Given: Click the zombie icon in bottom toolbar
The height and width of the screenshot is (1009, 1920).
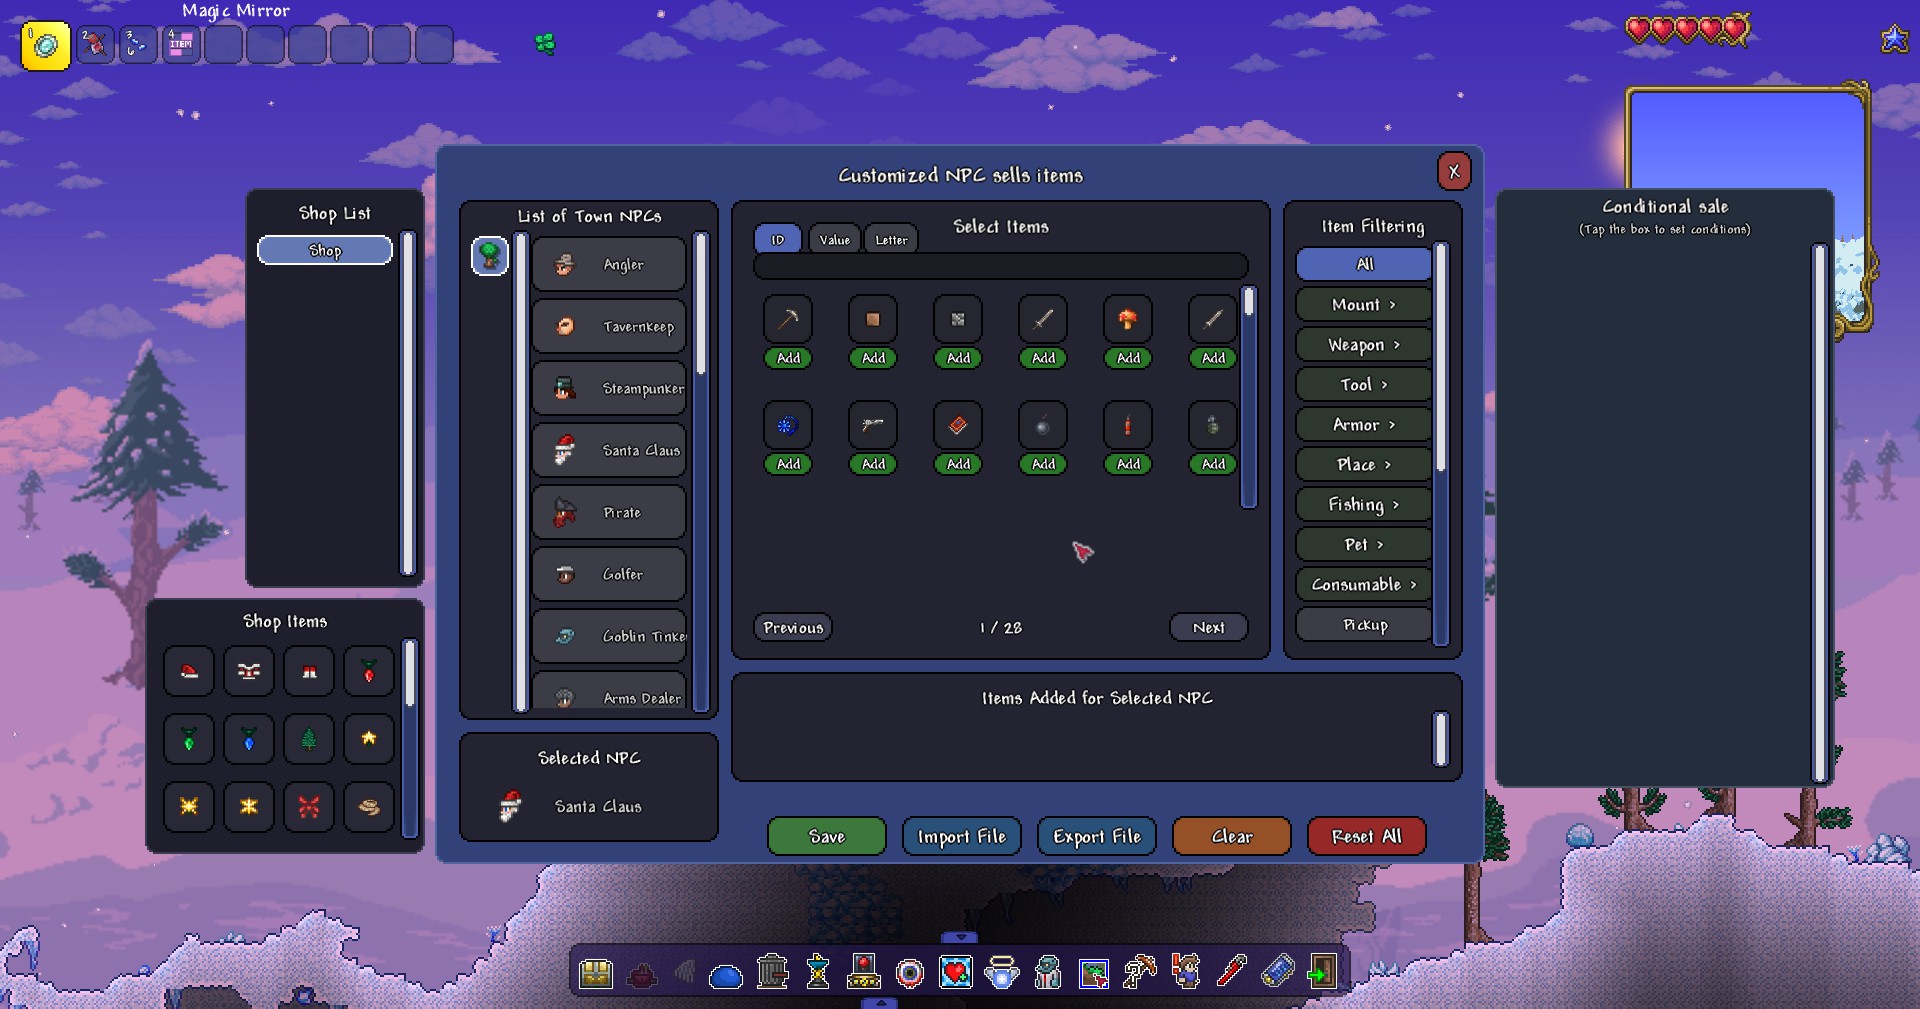Looking at the screenshot, I should [1048, 971].
